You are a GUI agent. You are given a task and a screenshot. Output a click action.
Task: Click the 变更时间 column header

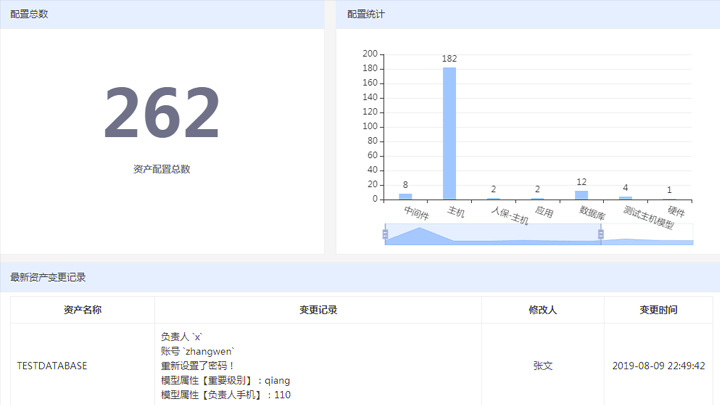click(x=658, y=310)
